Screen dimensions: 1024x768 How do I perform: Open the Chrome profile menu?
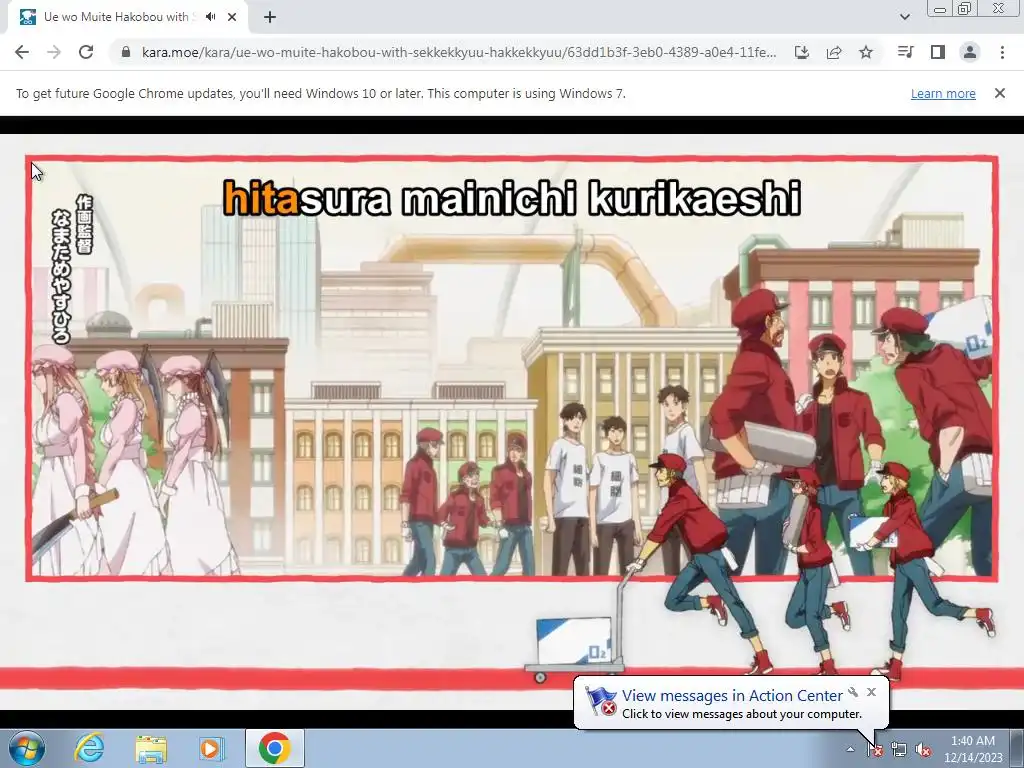970,52
